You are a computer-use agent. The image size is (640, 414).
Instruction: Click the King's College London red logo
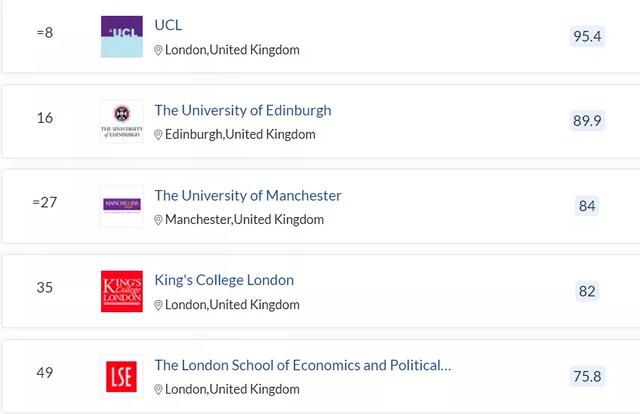click(122, 291)
